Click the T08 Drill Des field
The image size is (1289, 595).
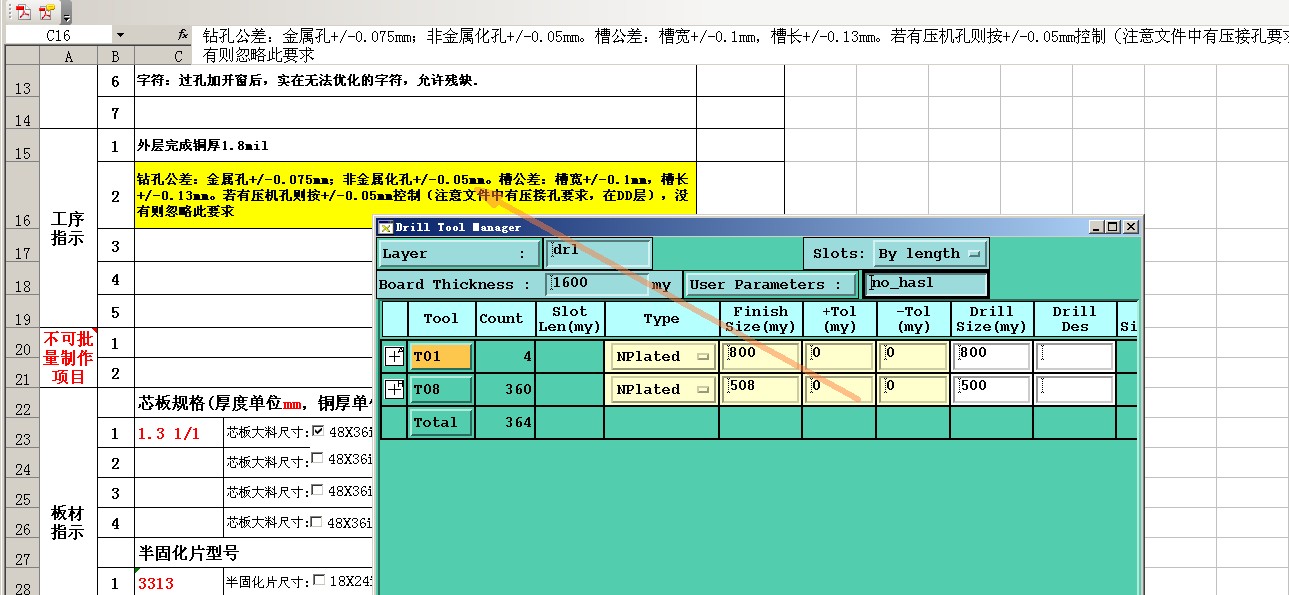point(1075,389)
